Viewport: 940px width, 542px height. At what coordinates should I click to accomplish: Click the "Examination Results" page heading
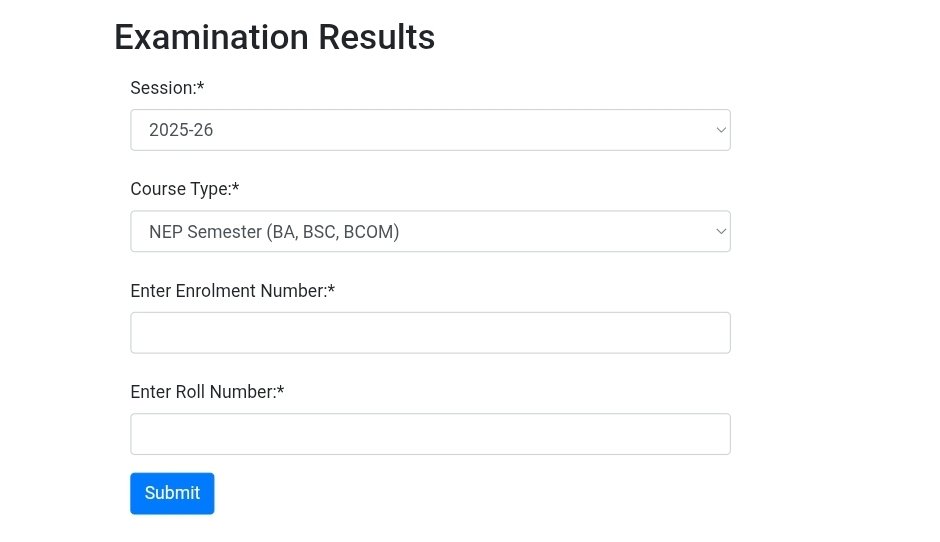tap(274, 37)
